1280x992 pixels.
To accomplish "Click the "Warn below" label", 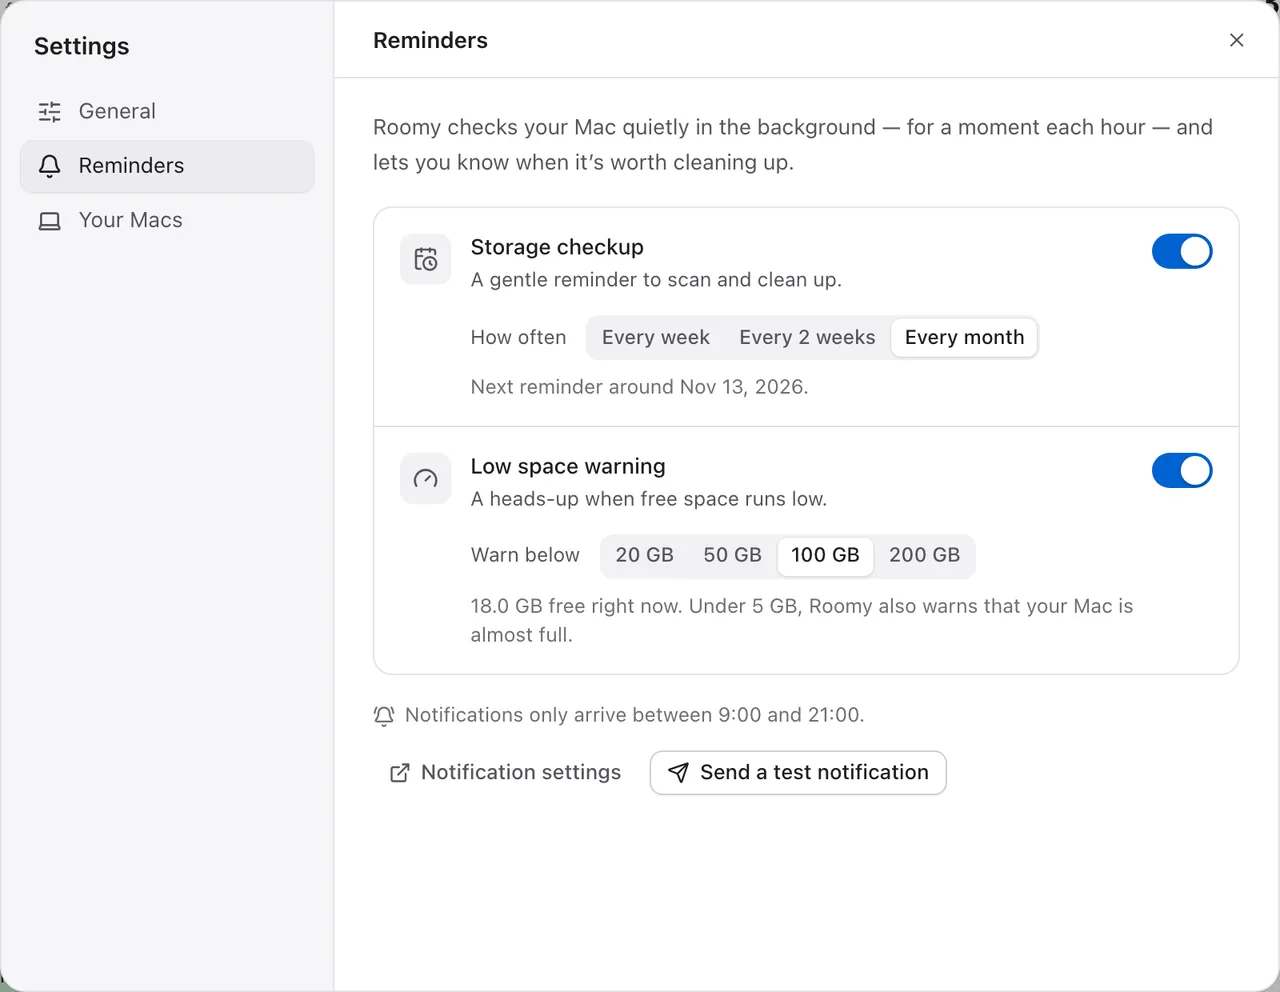I will [x=525, y=556].
